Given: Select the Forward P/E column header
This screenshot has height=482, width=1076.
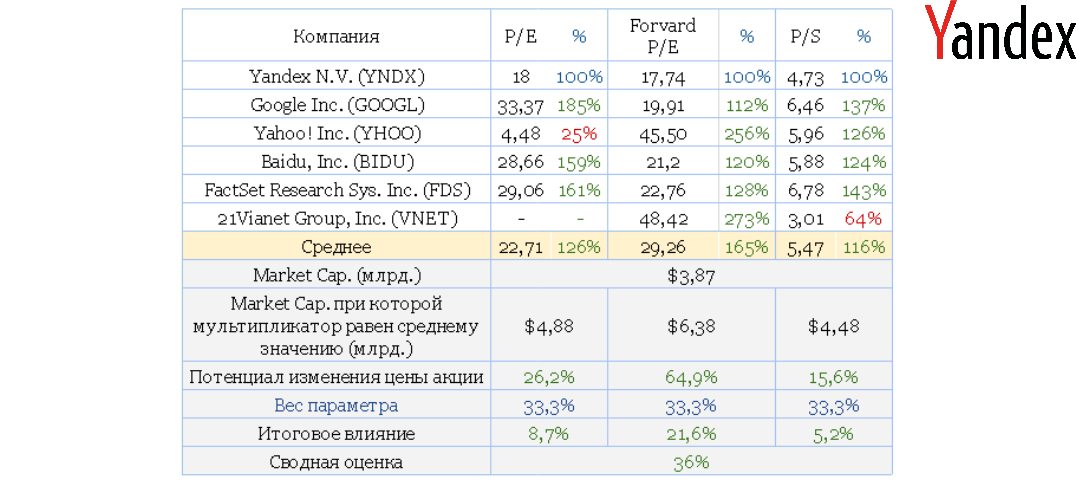Looking at the screenshot, I should (x=662, y=36).
